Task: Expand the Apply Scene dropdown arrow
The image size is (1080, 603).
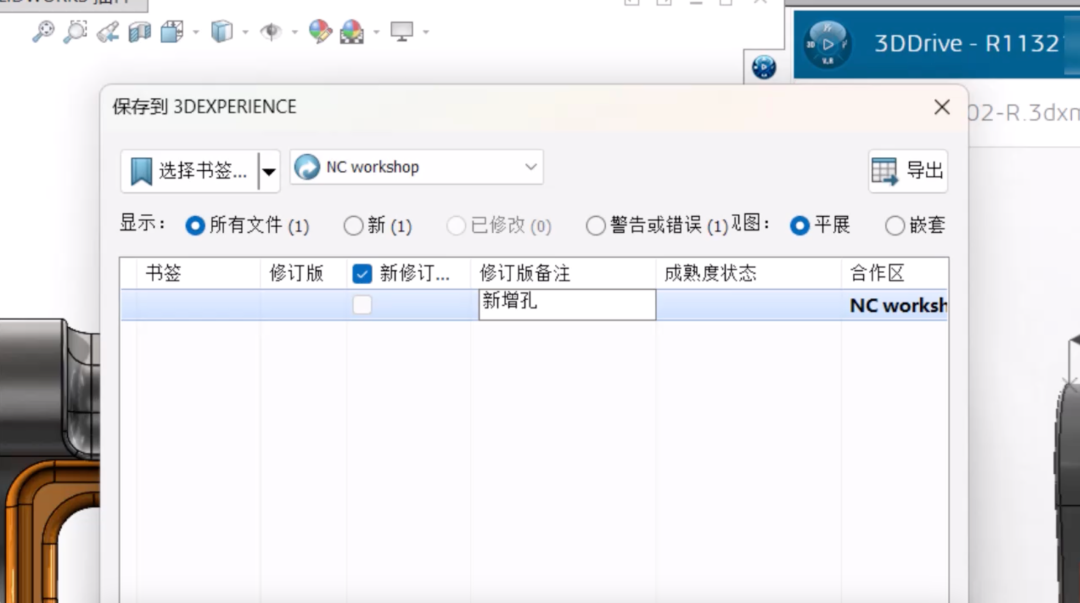Action: (376, 32)
